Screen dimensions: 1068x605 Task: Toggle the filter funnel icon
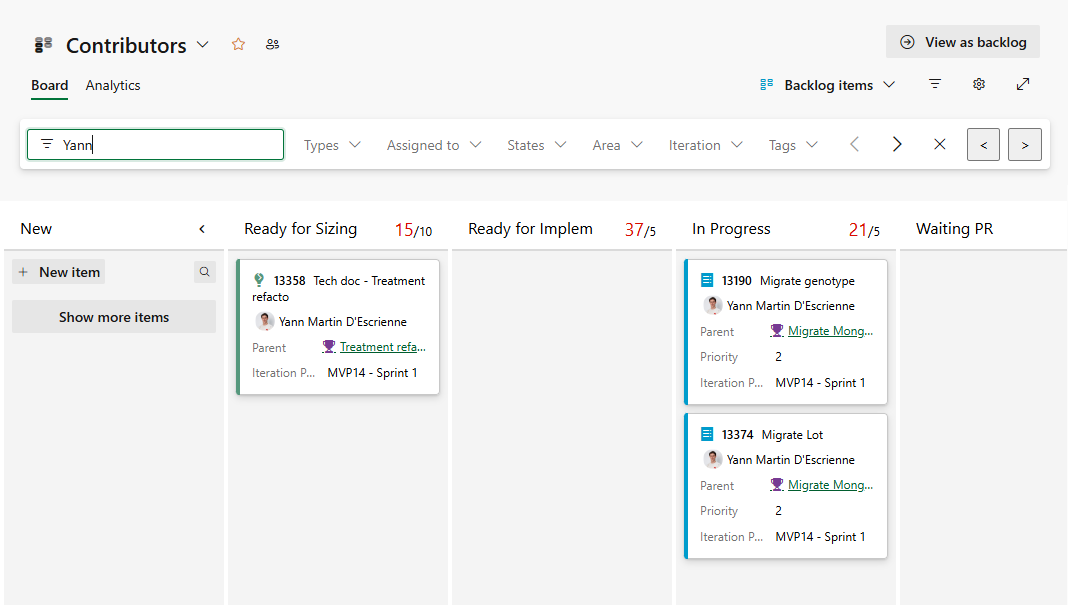click(935, 85)
